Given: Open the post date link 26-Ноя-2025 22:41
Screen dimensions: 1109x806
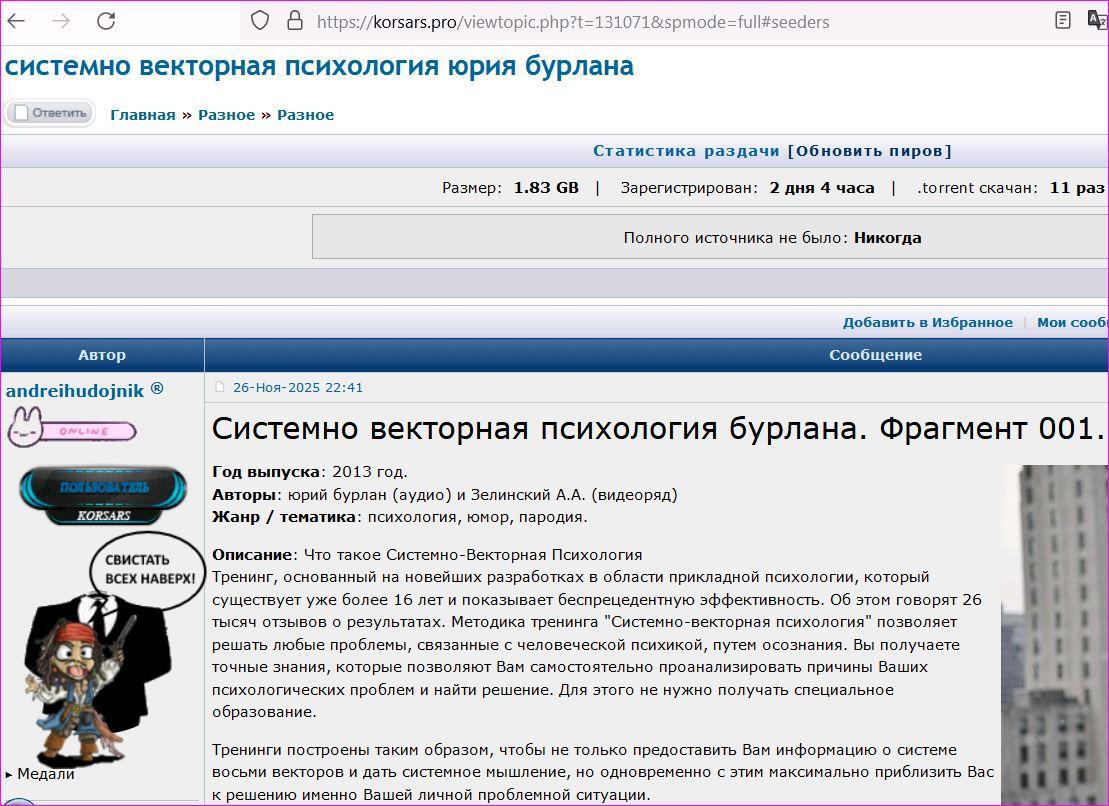Looking at the screenshot, I should tap(298, 388).
